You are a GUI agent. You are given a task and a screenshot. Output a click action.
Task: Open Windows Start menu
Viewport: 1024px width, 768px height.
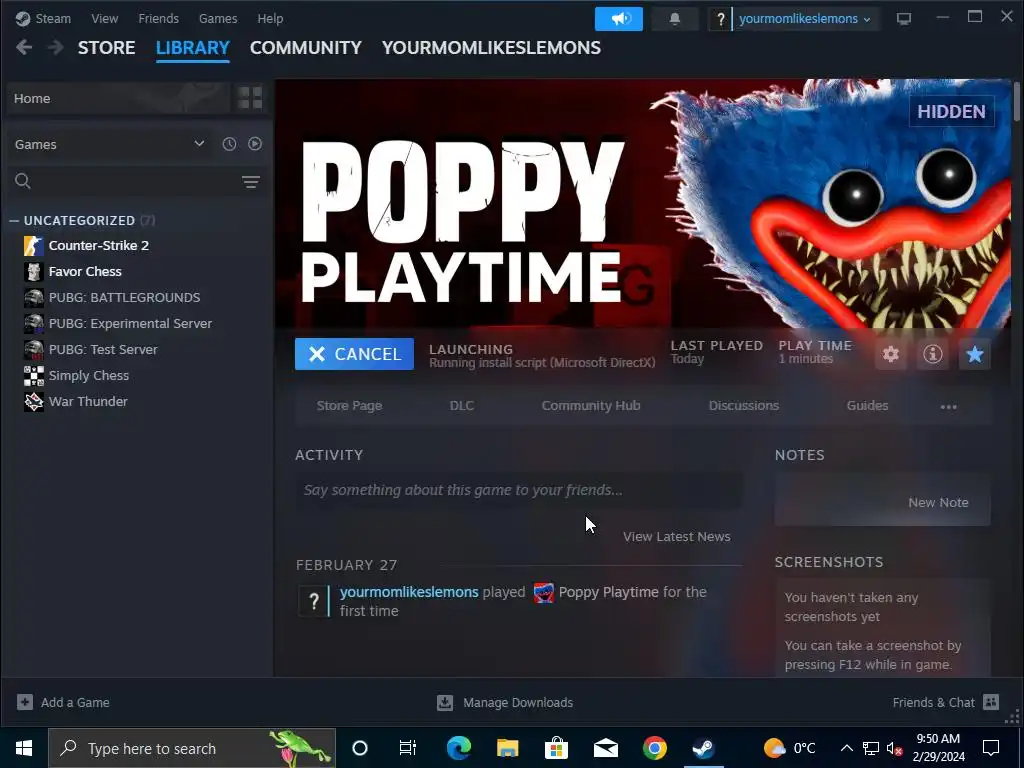pyautogui.click(x=24, y=748)
